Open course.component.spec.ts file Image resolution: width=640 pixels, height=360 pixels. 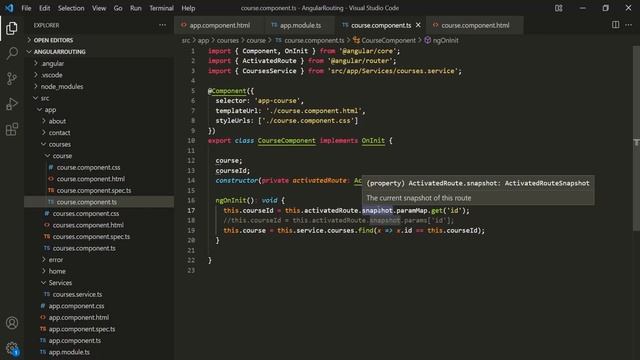[99, 191]
